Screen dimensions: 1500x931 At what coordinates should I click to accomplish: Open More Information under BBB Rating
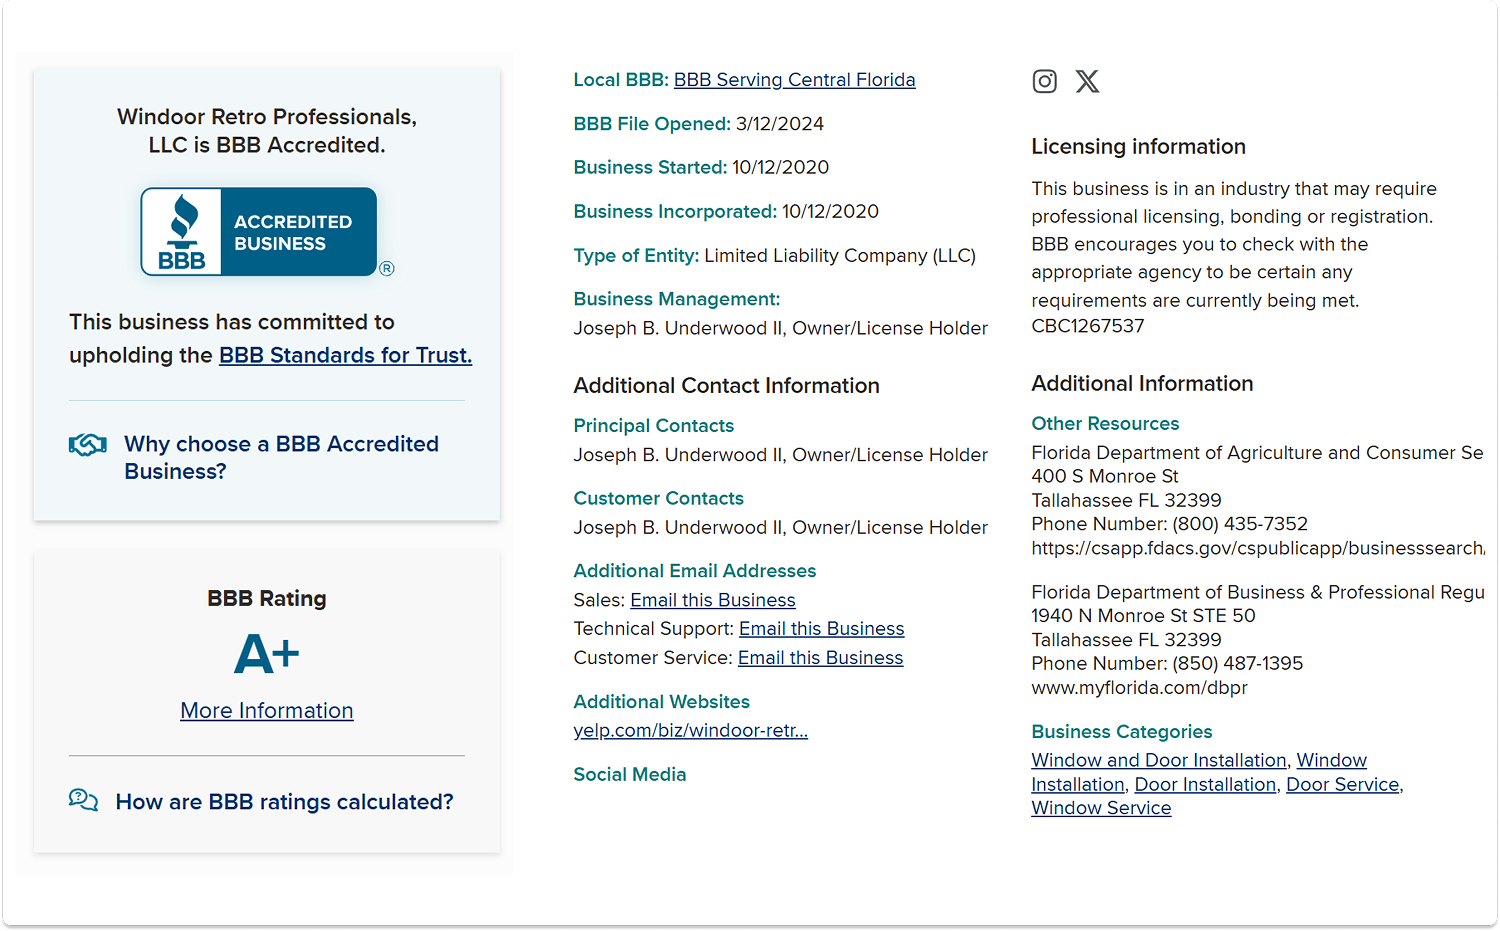point(267,711)
